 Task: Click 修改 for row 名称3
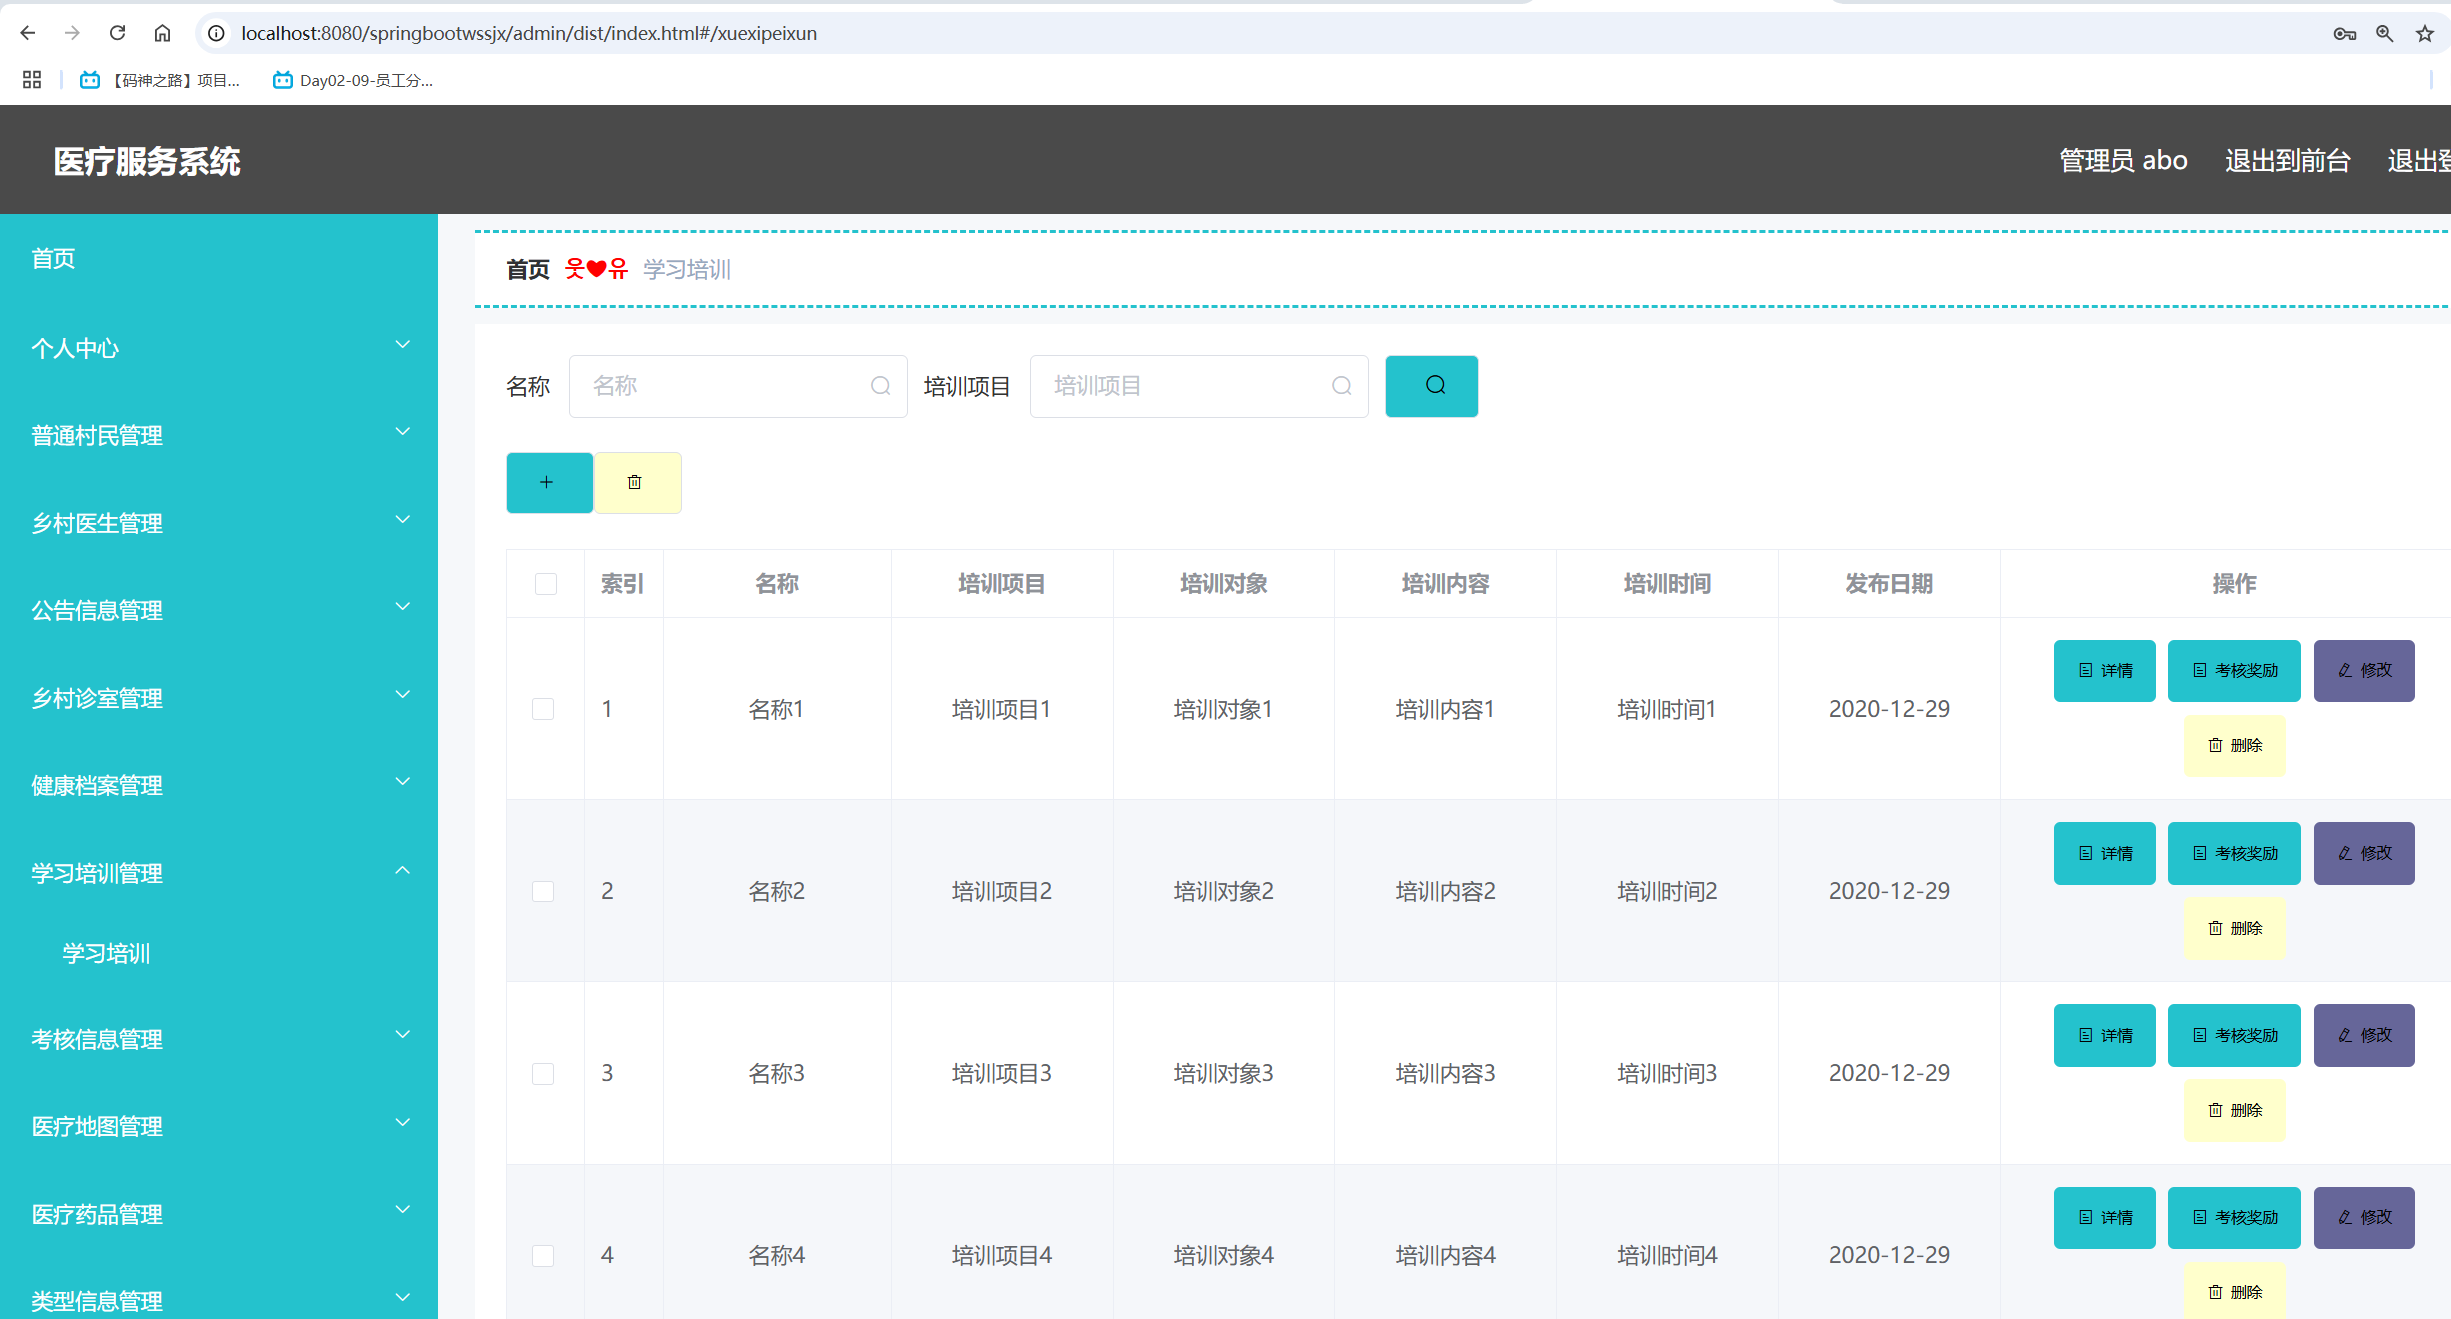(x=2364, y=1035)
